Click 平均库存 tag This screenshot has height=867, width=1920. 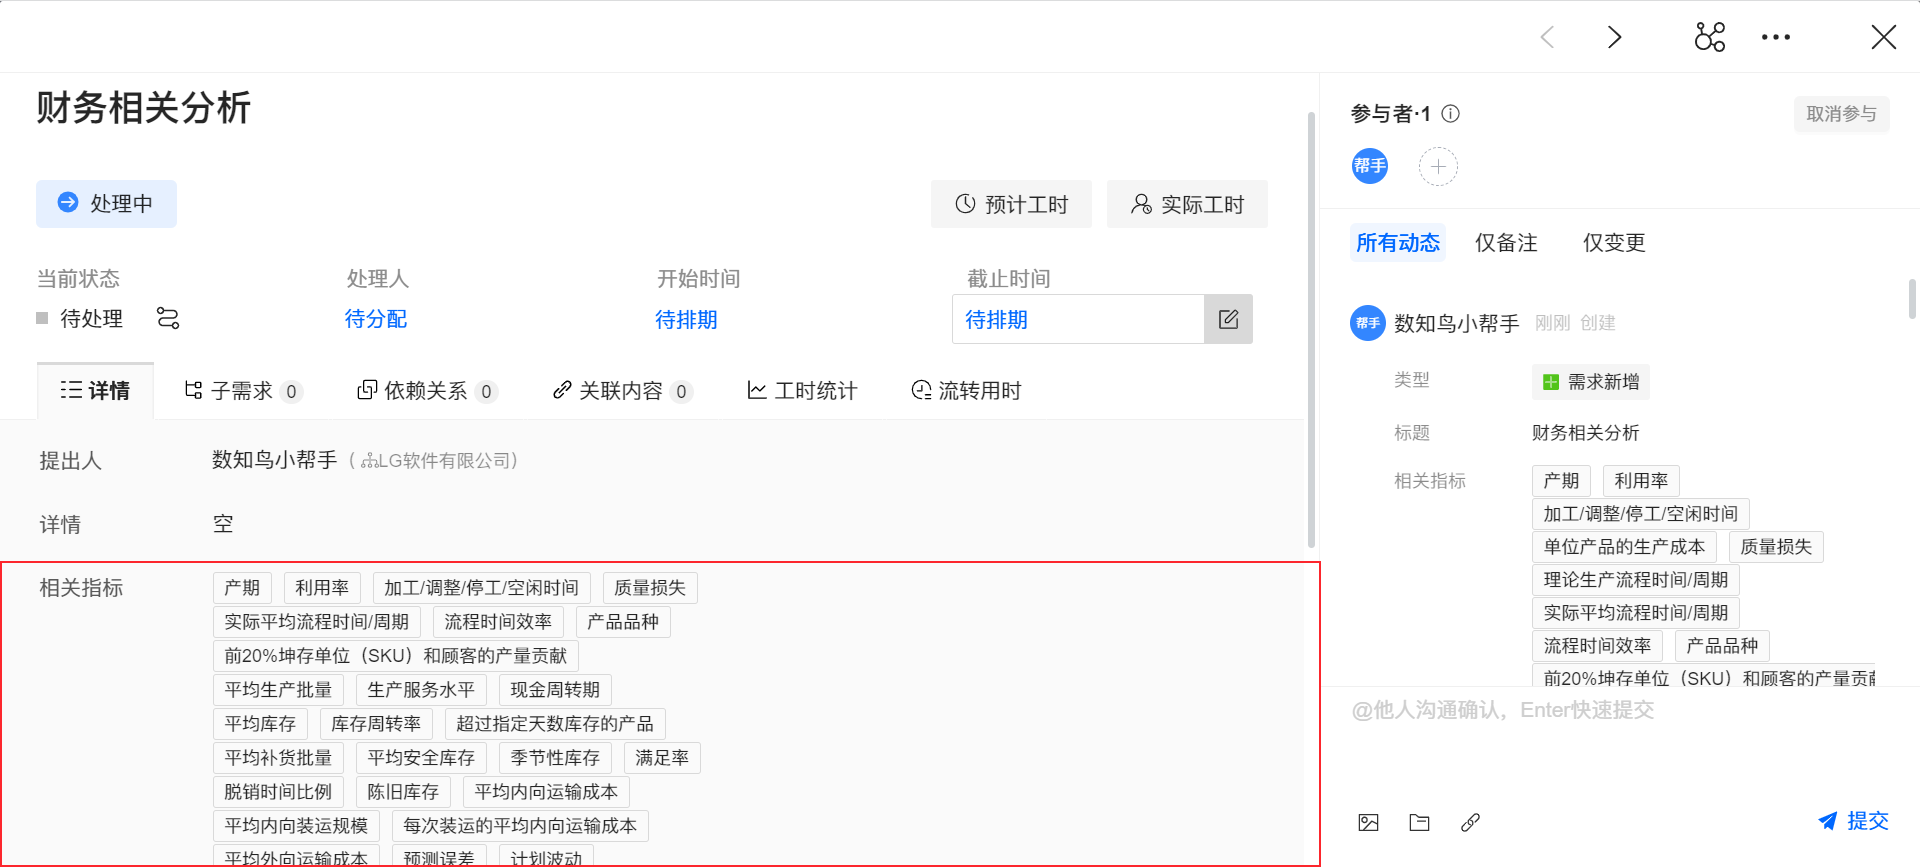pos(260,724)
